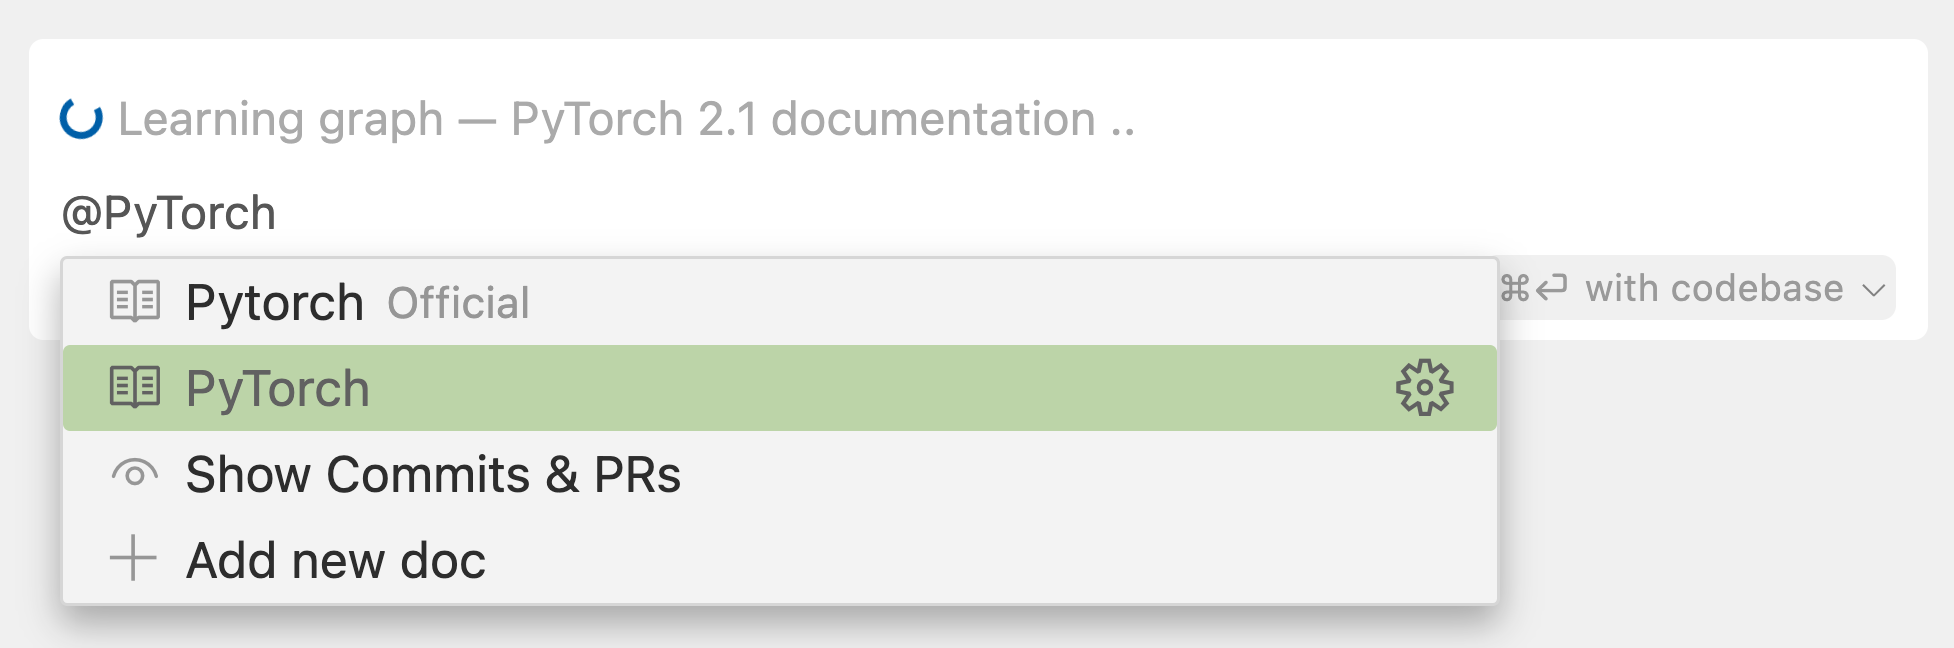Click the @PyTorch mention text
Image resolution: width=1954 pixels, height=648 pixels.
169,214
